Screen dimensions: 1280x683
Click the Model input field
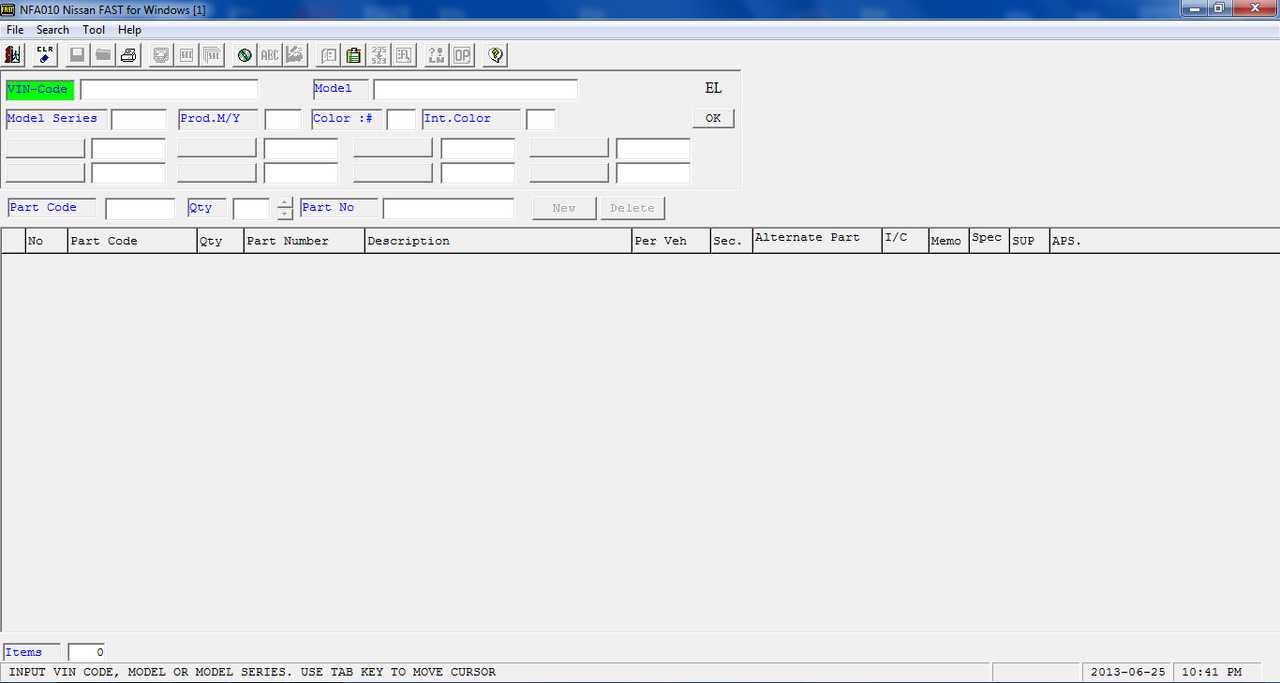coord(475,90)
